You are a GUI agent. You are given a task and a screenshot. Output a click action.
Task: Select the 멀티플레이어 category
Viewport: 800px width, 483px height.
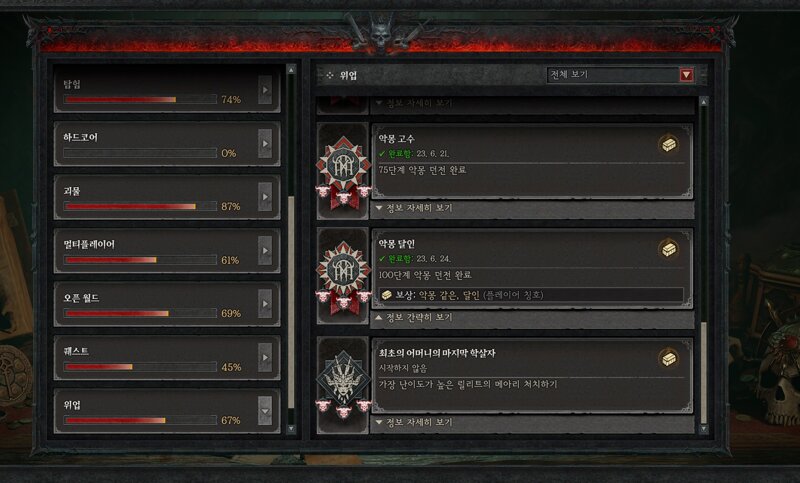[167, 251]
